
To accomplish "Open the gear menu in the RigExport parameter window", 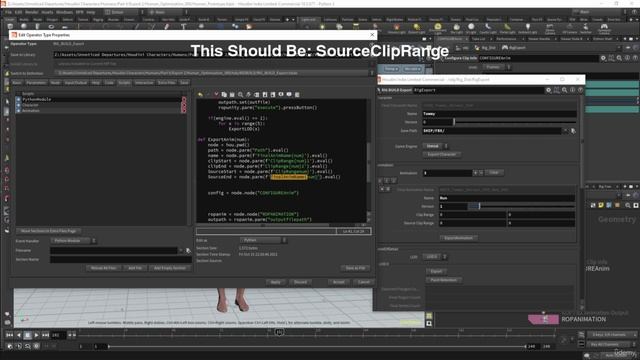I will 549,90.
